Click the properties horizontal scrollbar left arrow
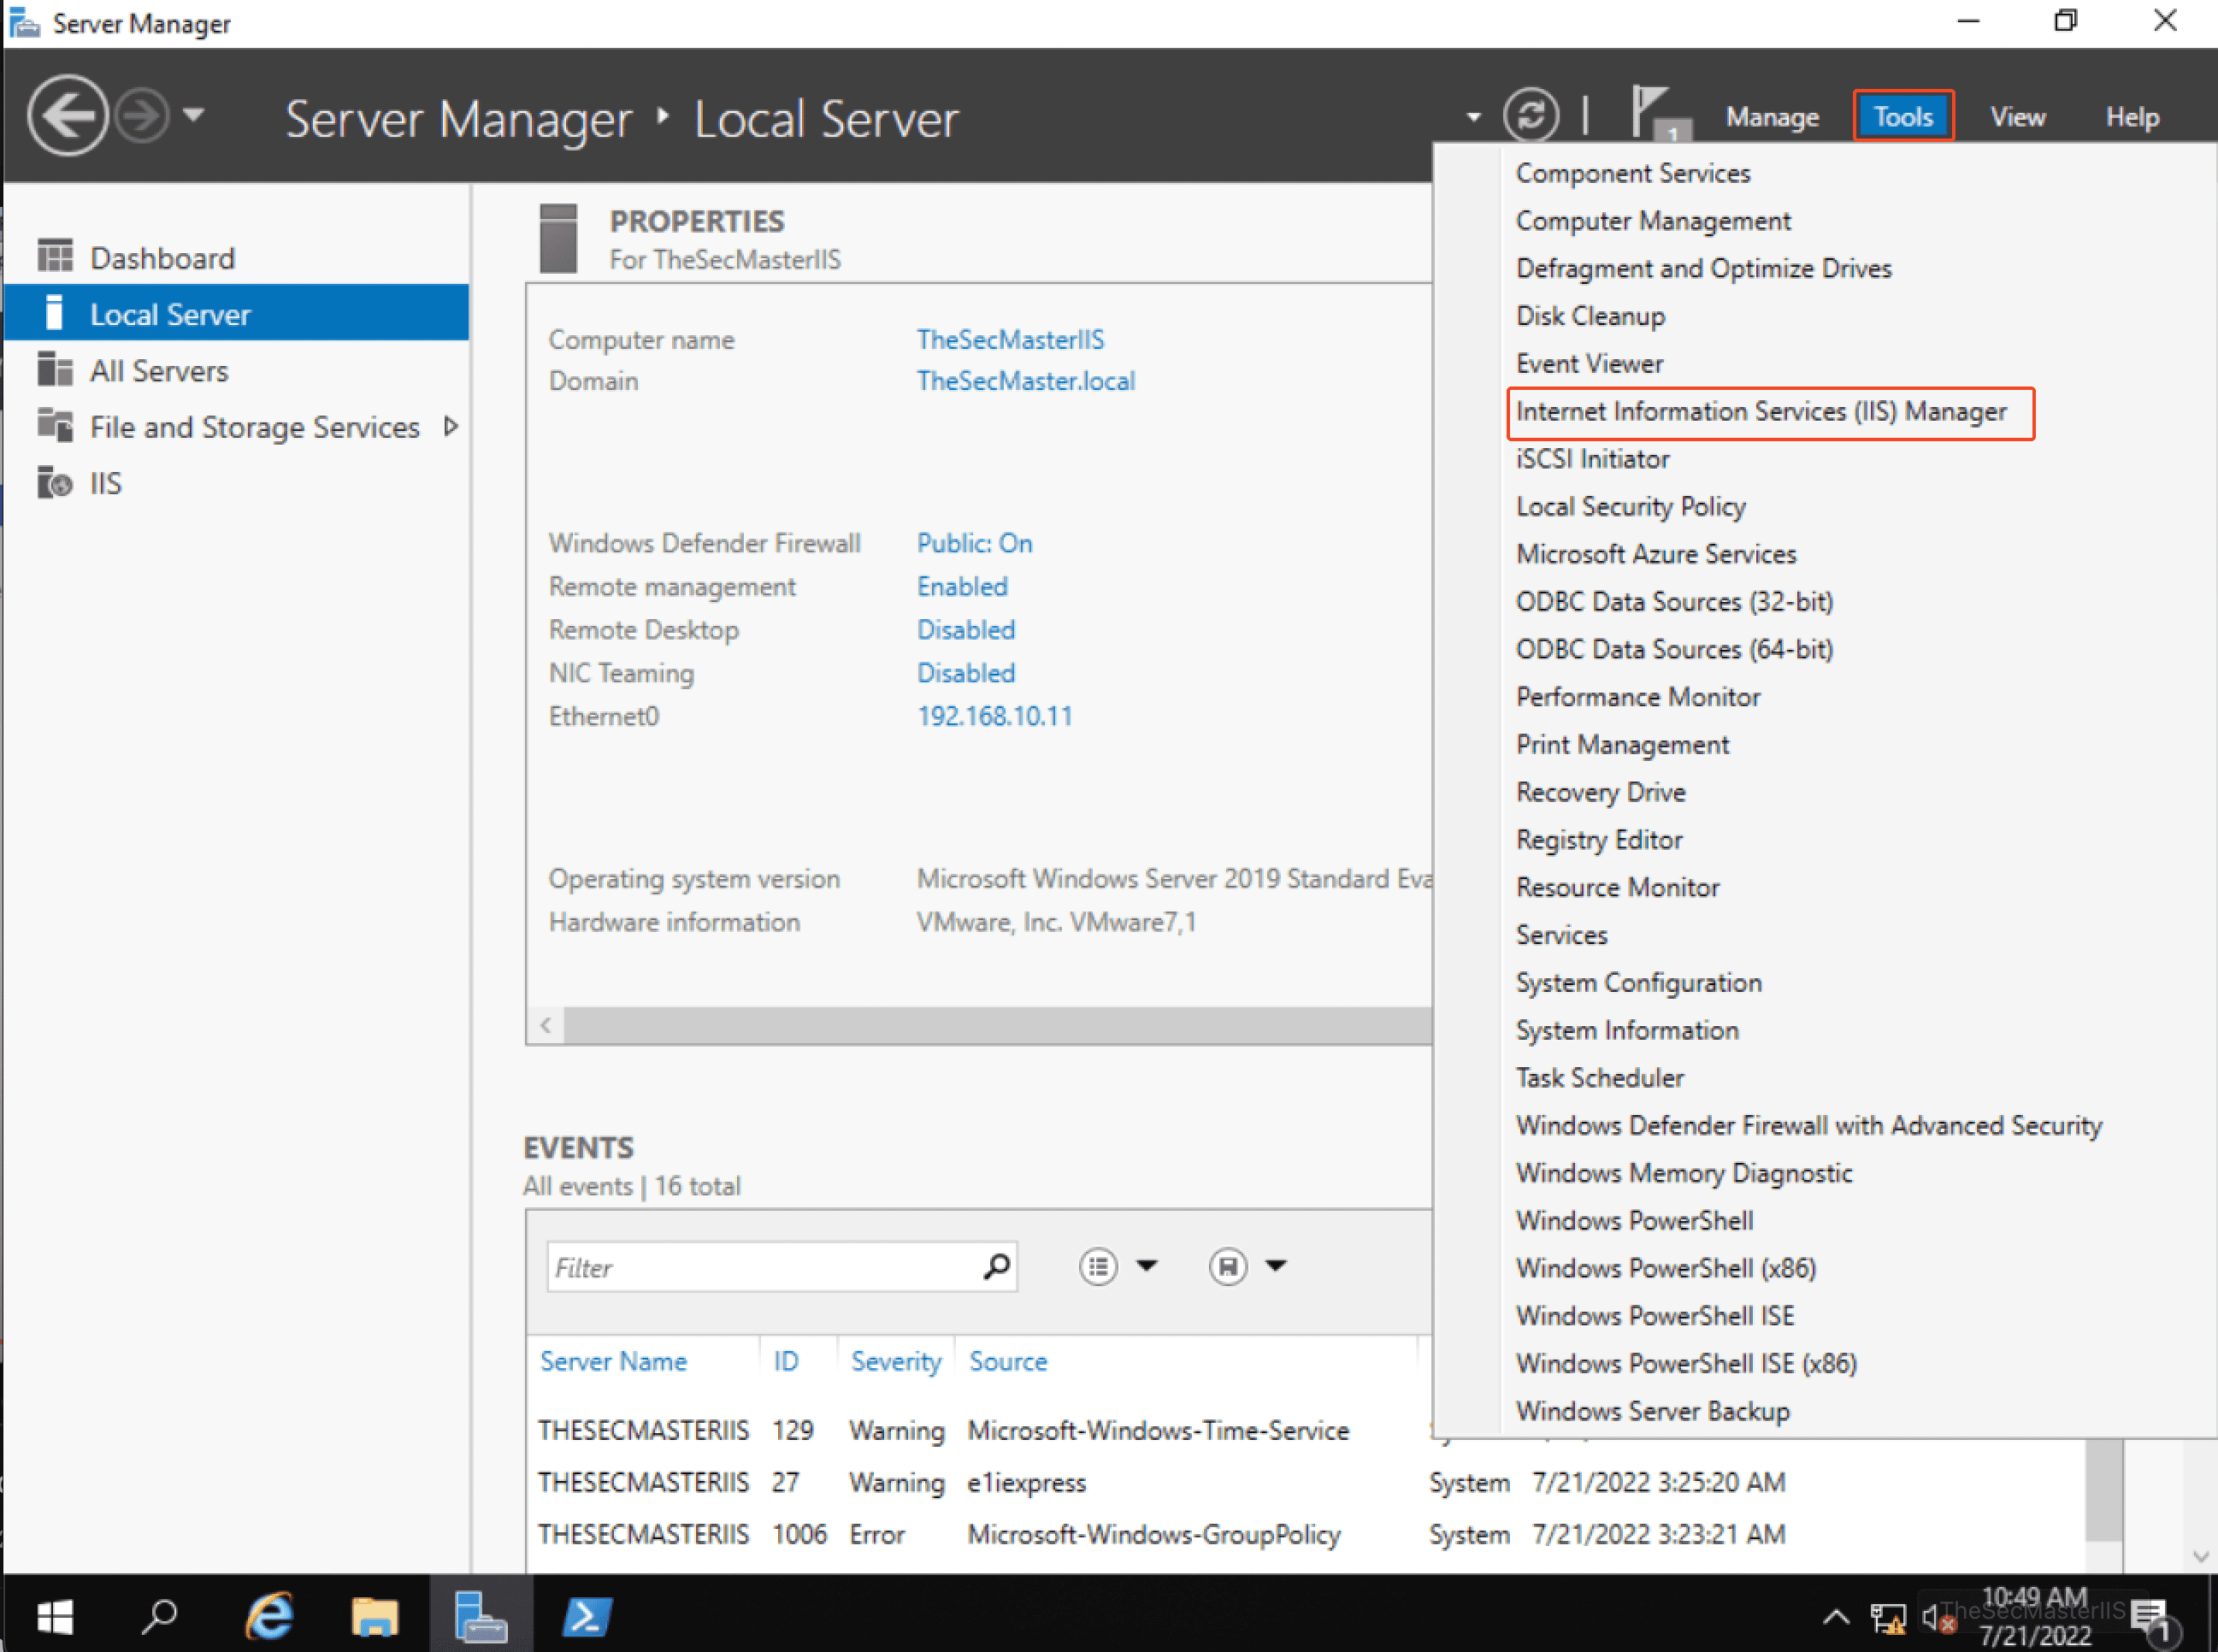Image resolution: width=2218 pixels, height=1652 pixels. 545,1025
